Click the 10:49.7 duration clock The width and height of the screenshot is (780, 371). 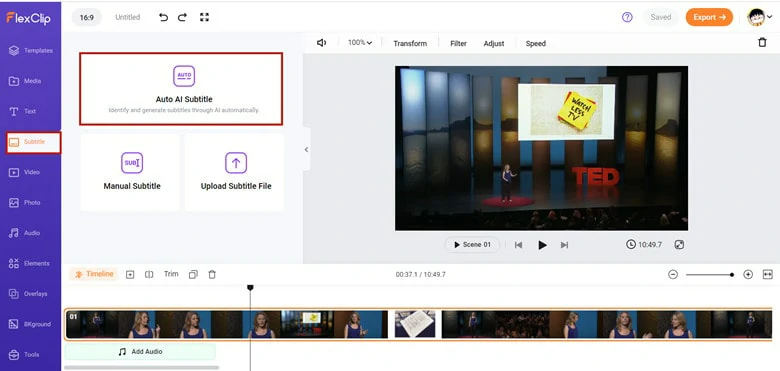point(644,245)
